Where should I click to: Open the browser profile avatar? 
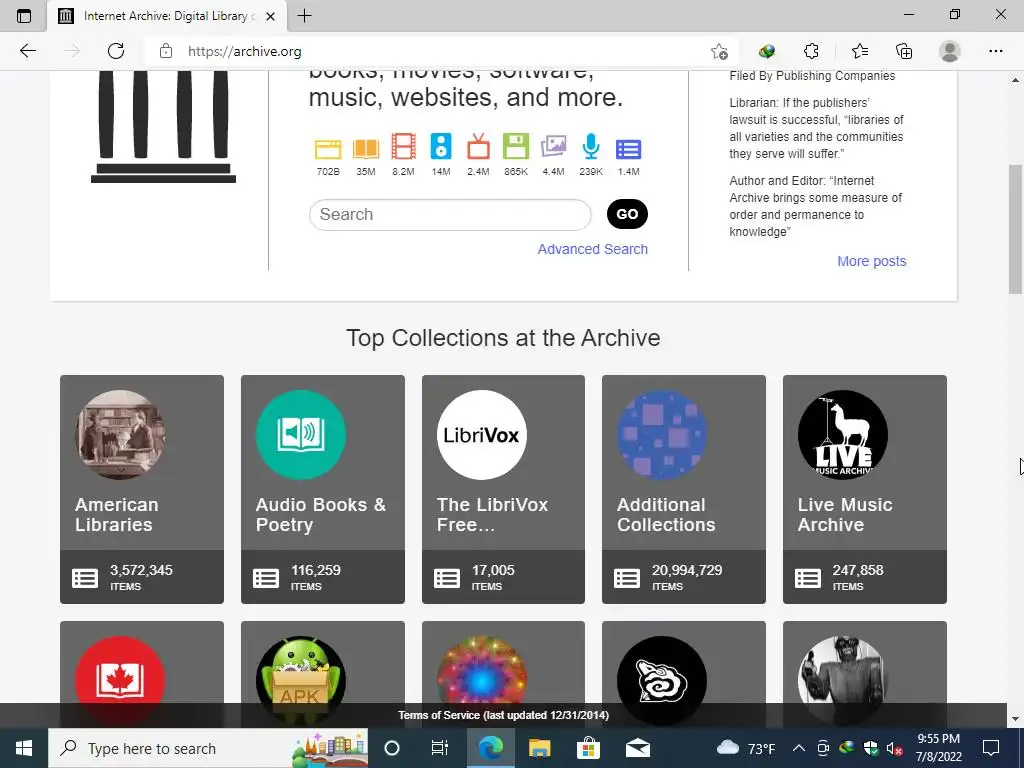click(x=950, y=51)
